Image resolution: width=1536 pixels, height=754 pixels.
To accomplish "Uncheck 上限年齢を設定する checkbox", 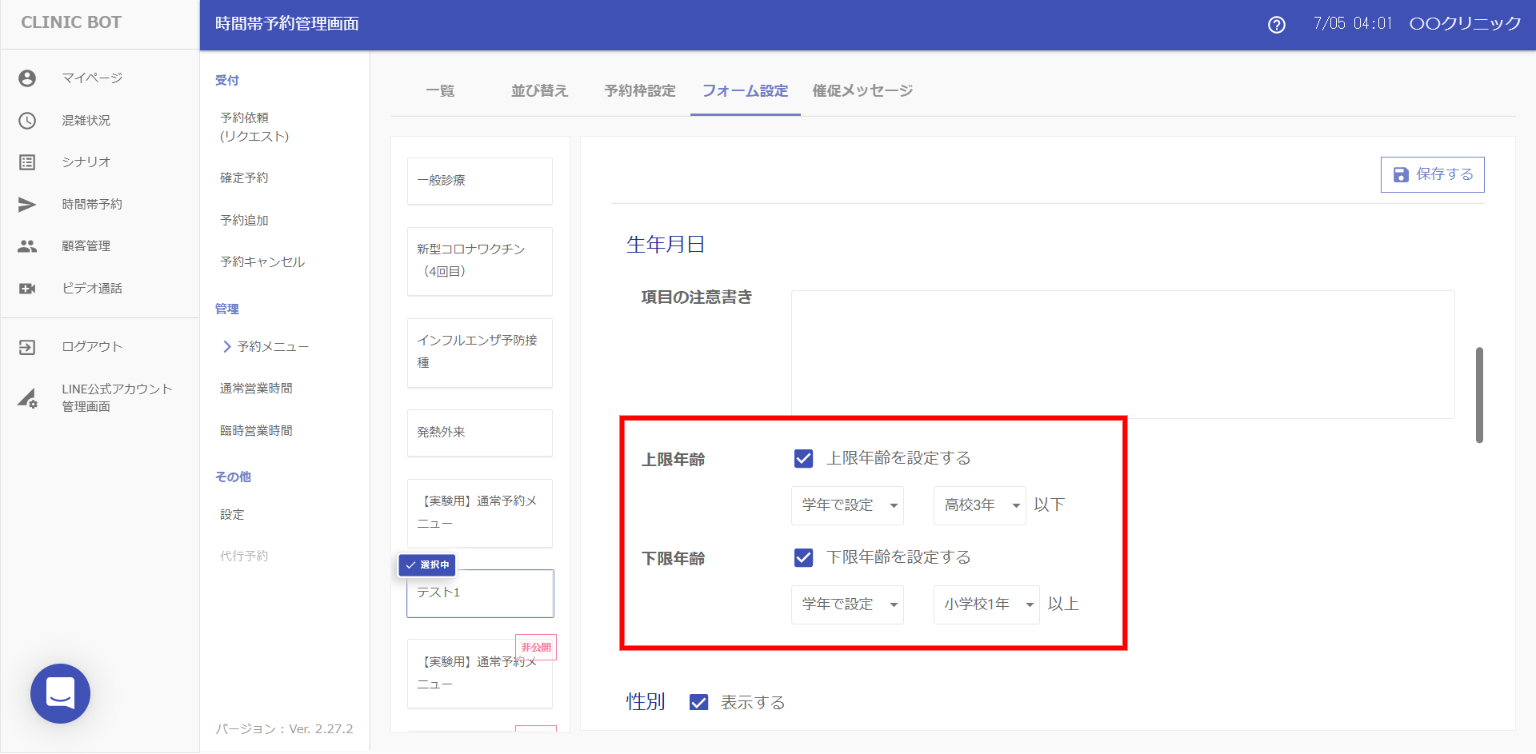I will pos(803,458).
